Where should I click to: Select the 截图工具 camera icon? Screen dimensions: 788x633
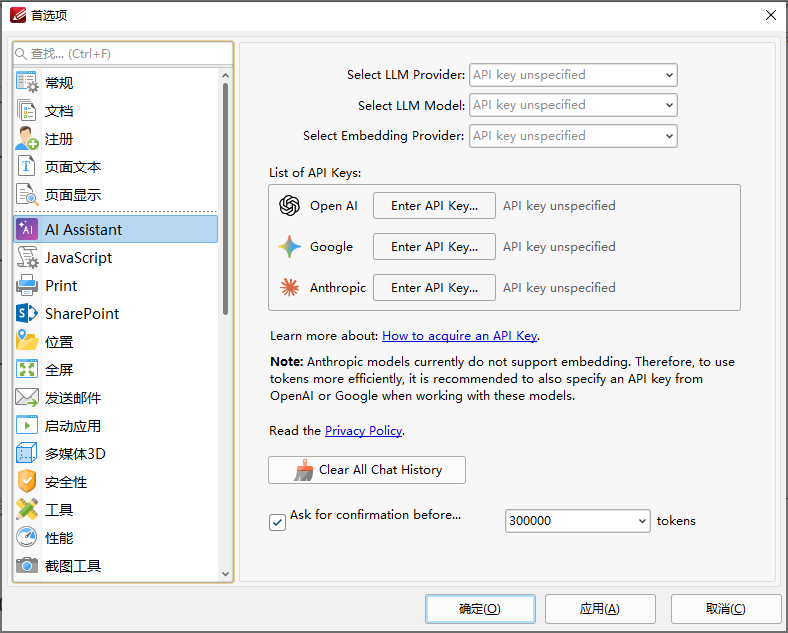click(x=27, y=566)
